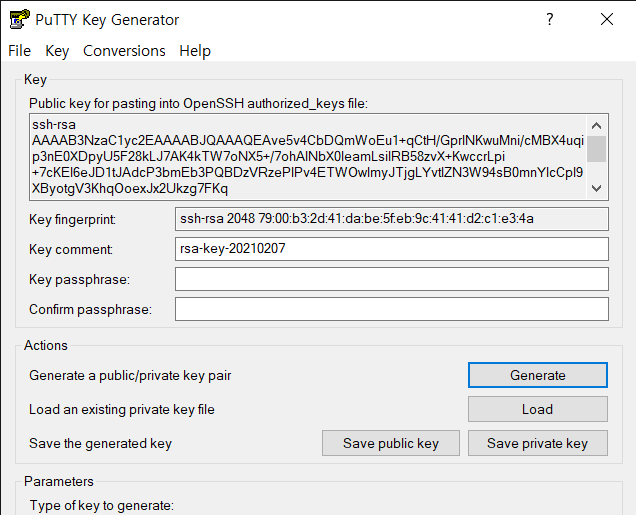
Task: Click 'Type of key to generate:' label
Action: pos(101,506)
